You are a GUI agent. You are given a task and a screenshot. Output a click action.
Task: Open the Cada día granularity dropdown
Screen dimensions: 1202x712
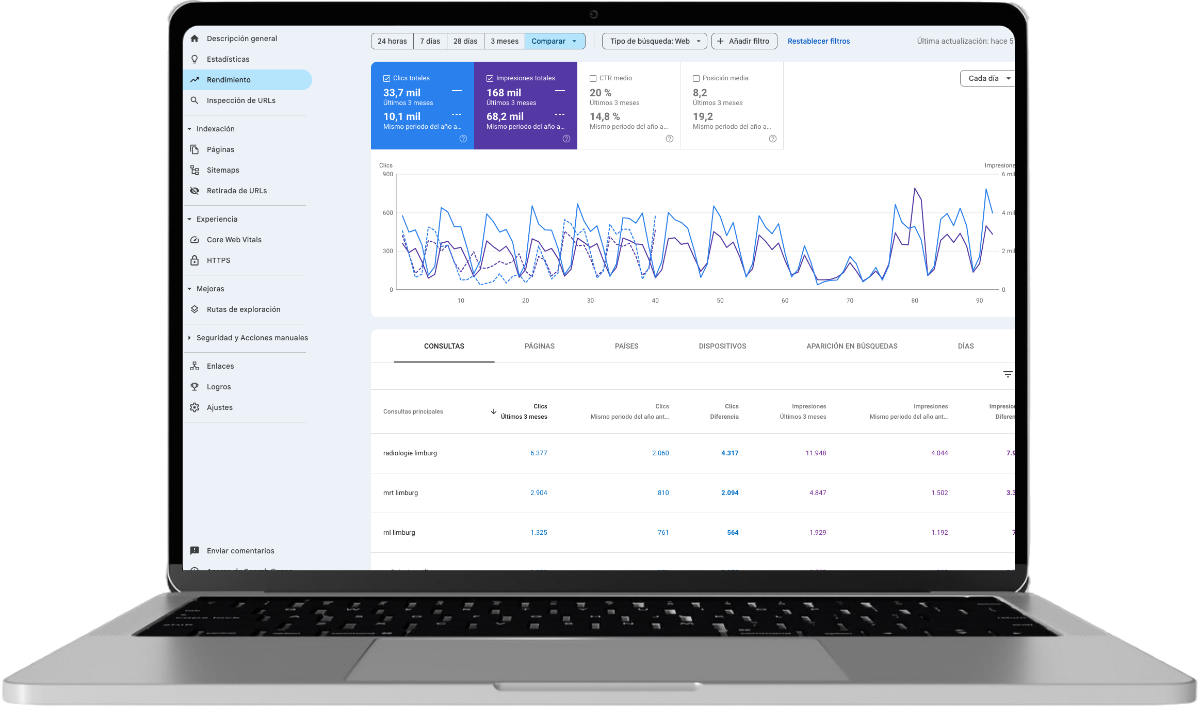tap(988, 78)
